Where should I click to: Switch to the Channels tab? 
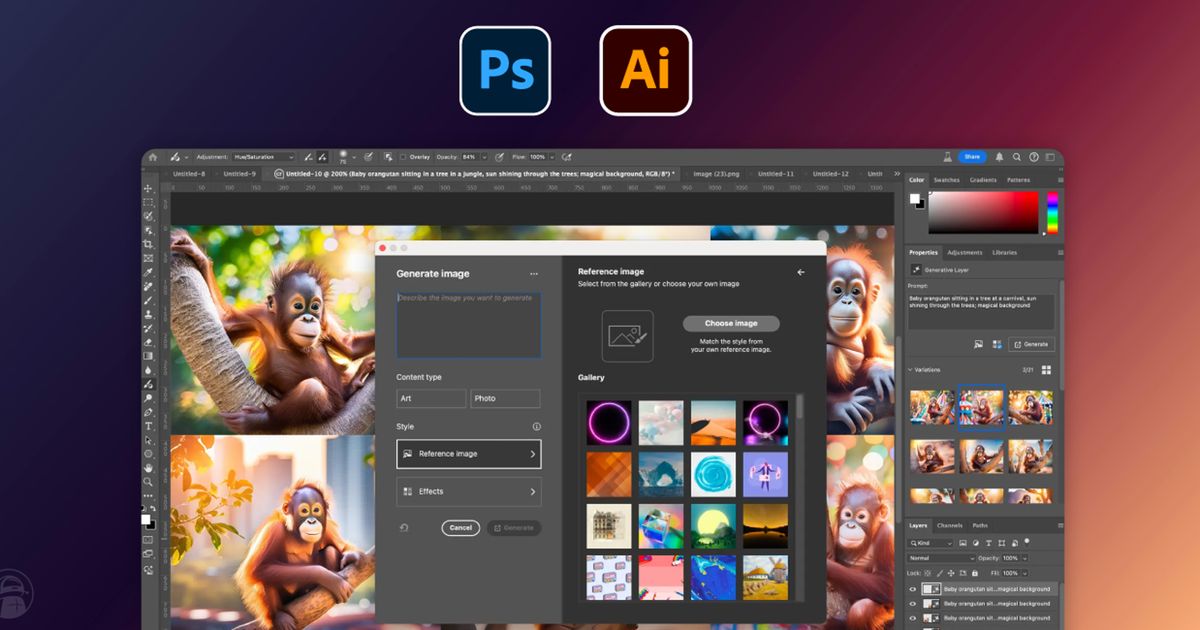950,525
